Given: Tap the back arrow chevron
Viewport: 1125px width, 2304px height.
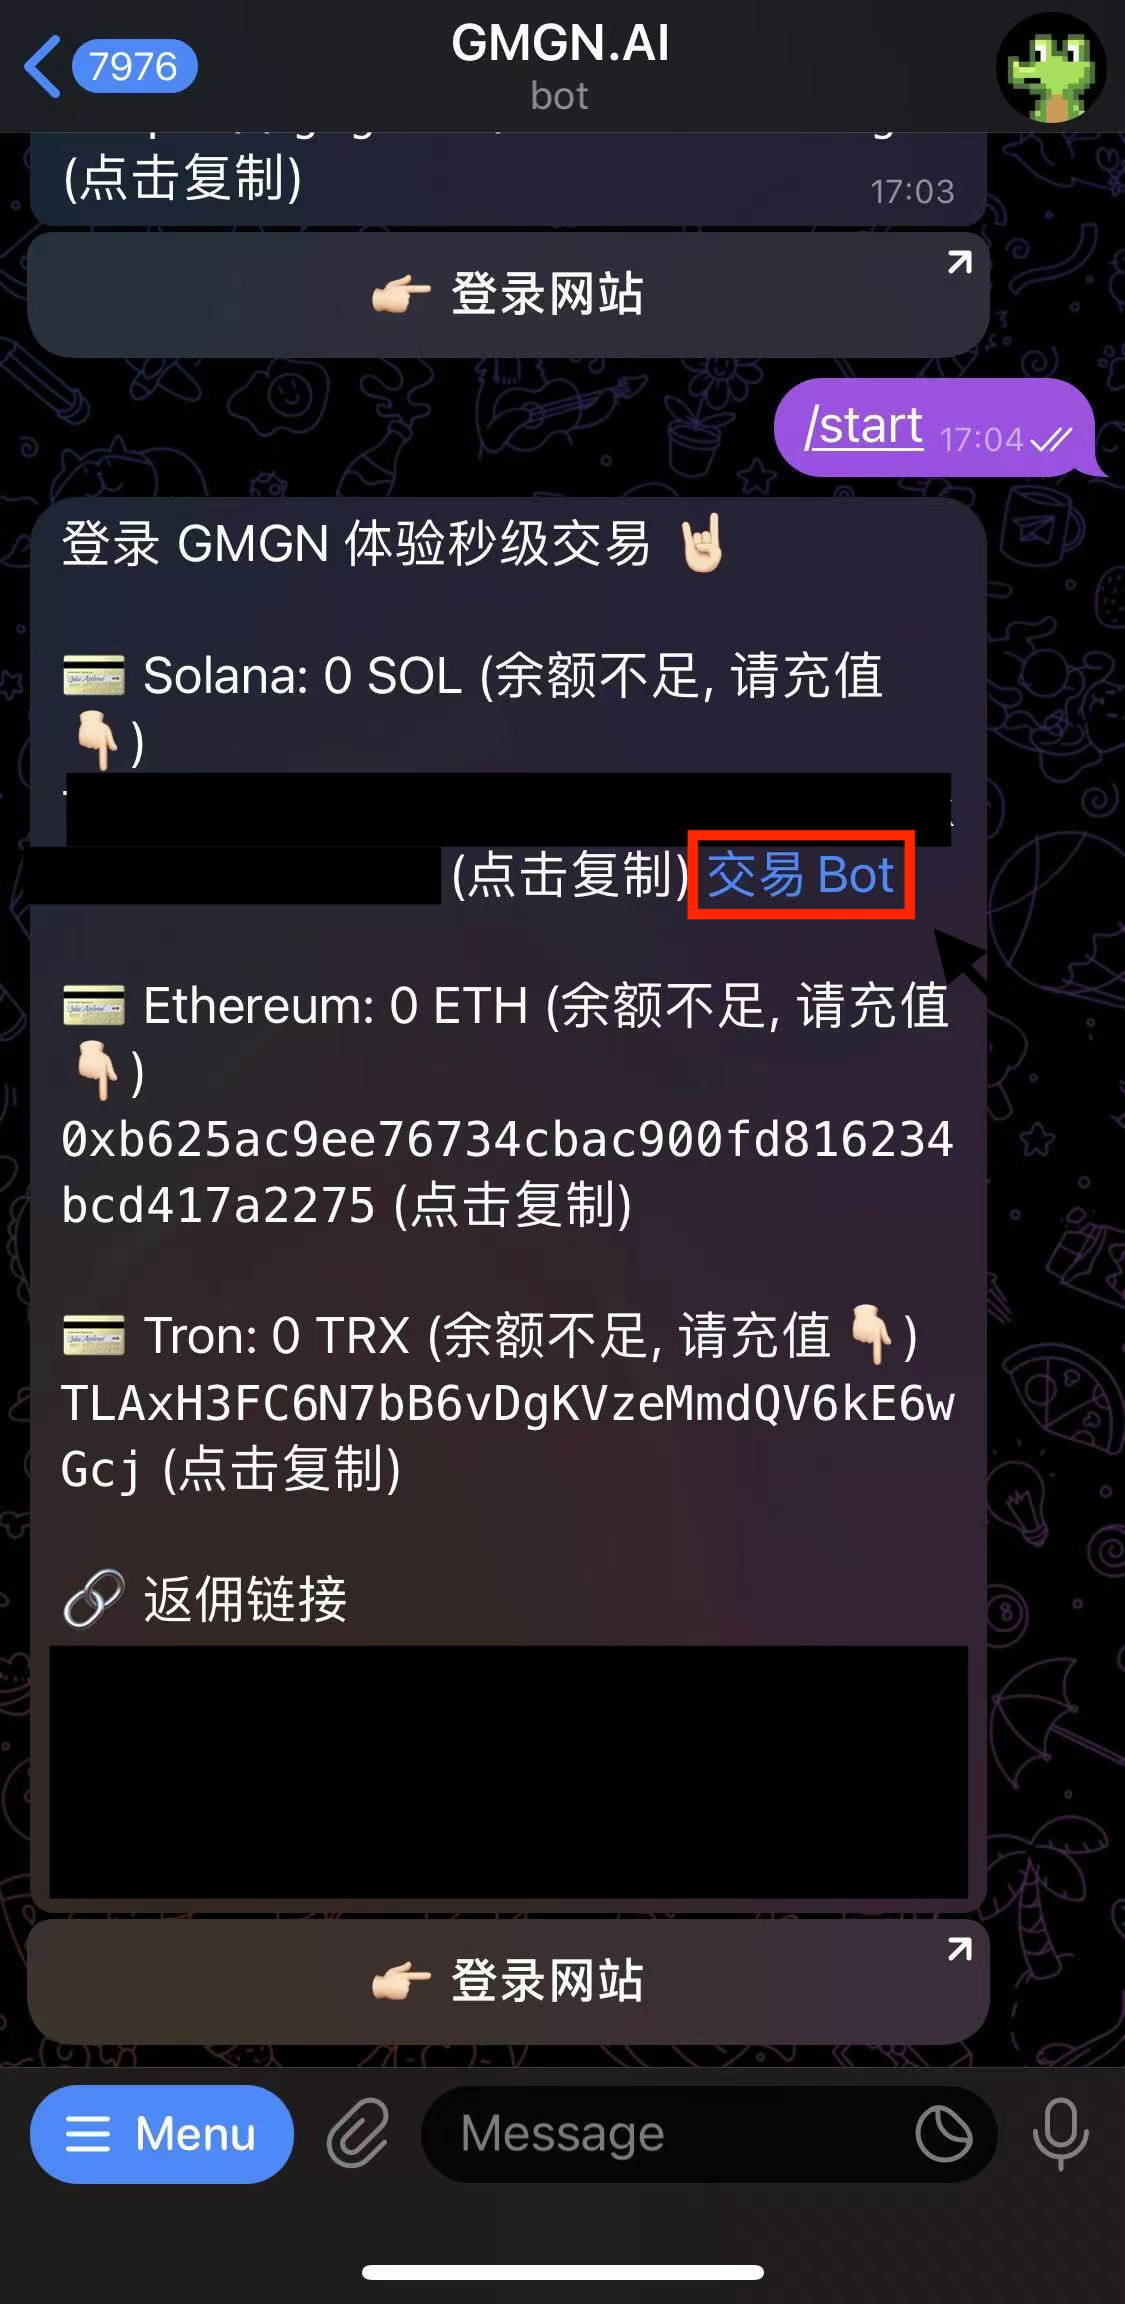Looking at the screenshot, I should (43, 67).
